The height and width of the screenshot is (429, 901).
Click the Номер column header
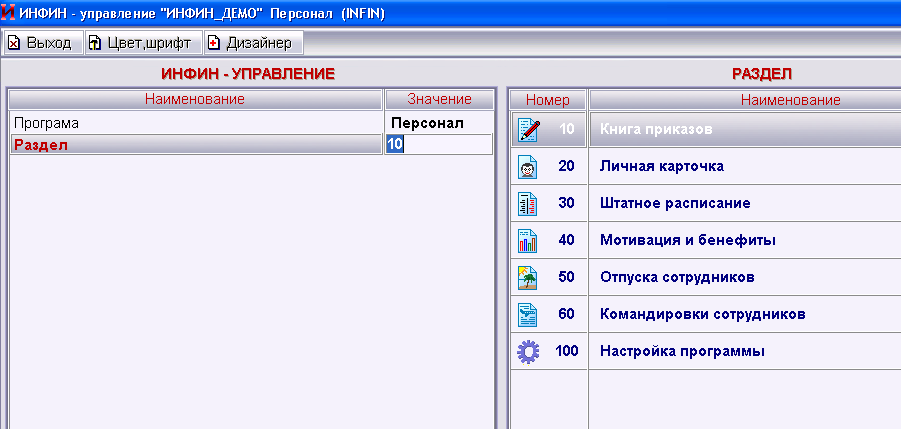[x=548, y=100]
